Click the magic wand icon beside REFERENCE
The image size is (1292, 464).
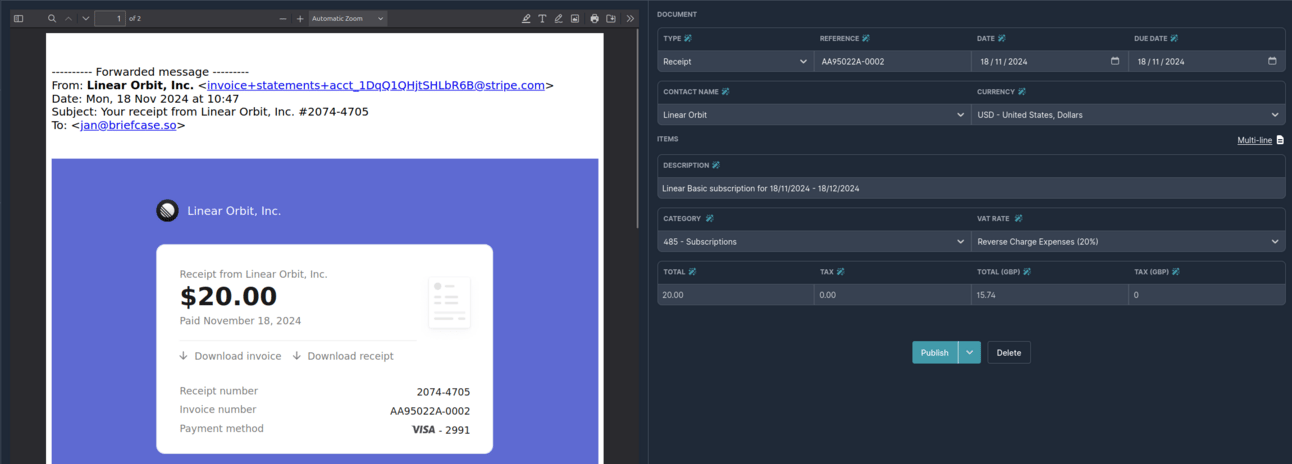[x=866, y=38]
